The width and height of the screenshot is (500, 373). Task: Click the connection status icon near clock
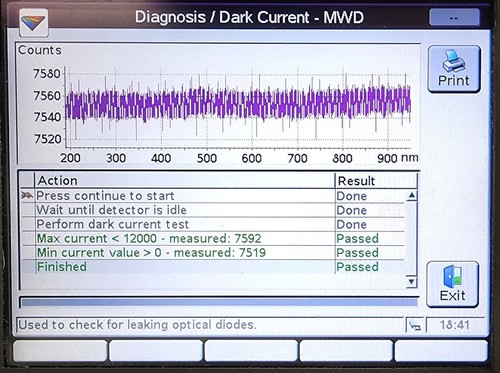(415, 325)
